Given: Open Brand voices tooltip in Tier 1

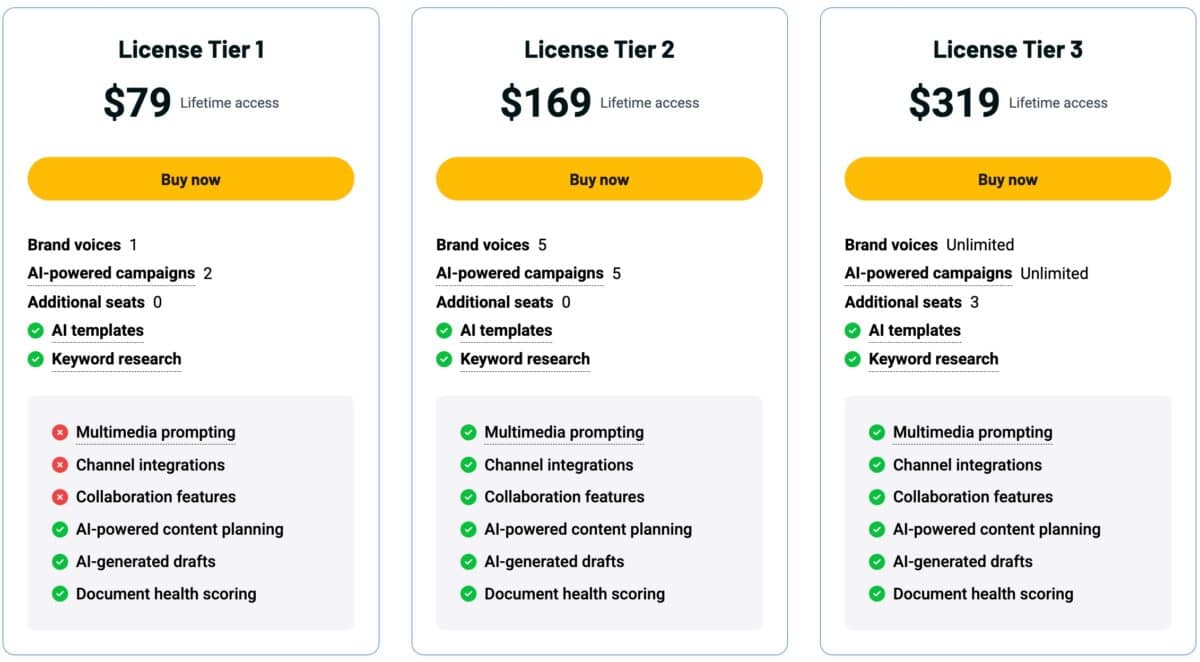Looking at the screenshot, I should click(74, 245).
